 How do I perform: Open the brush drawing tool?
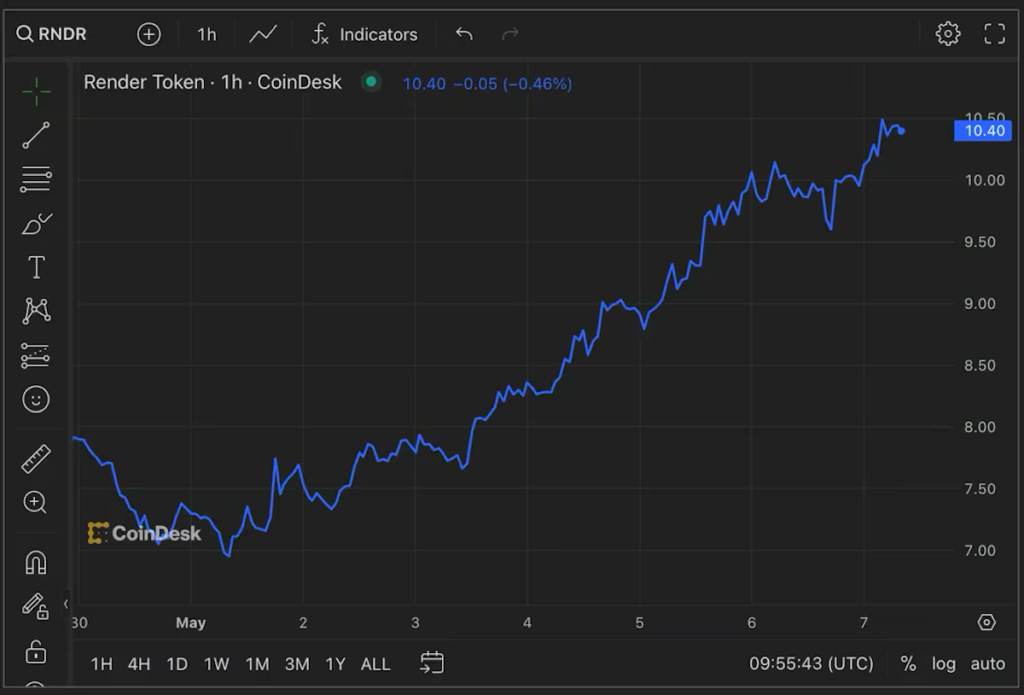(x=36, y=223)
